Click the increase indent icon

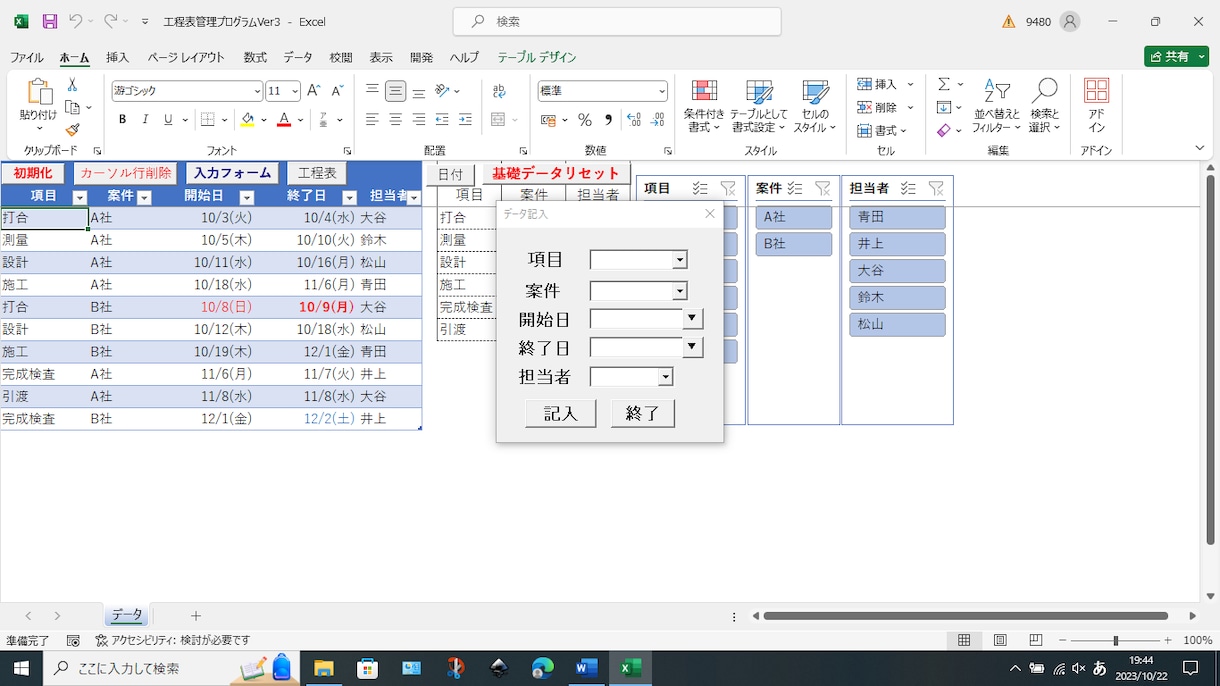(465, 120)
